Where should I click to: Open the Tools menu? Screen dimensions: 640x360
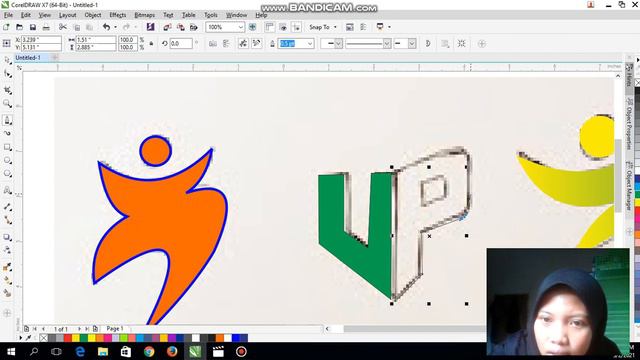click(x=211, y=15)
